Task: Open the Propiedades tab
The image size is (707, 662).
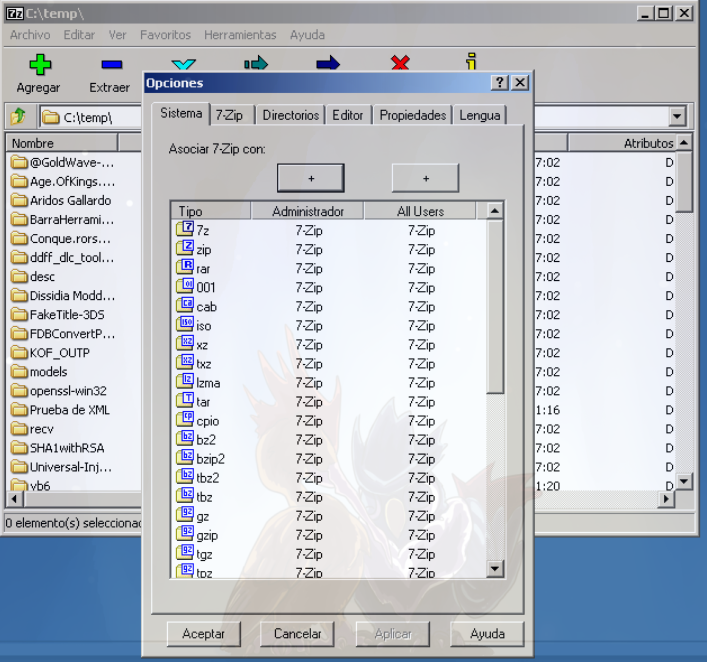Action: pos(413,115)
